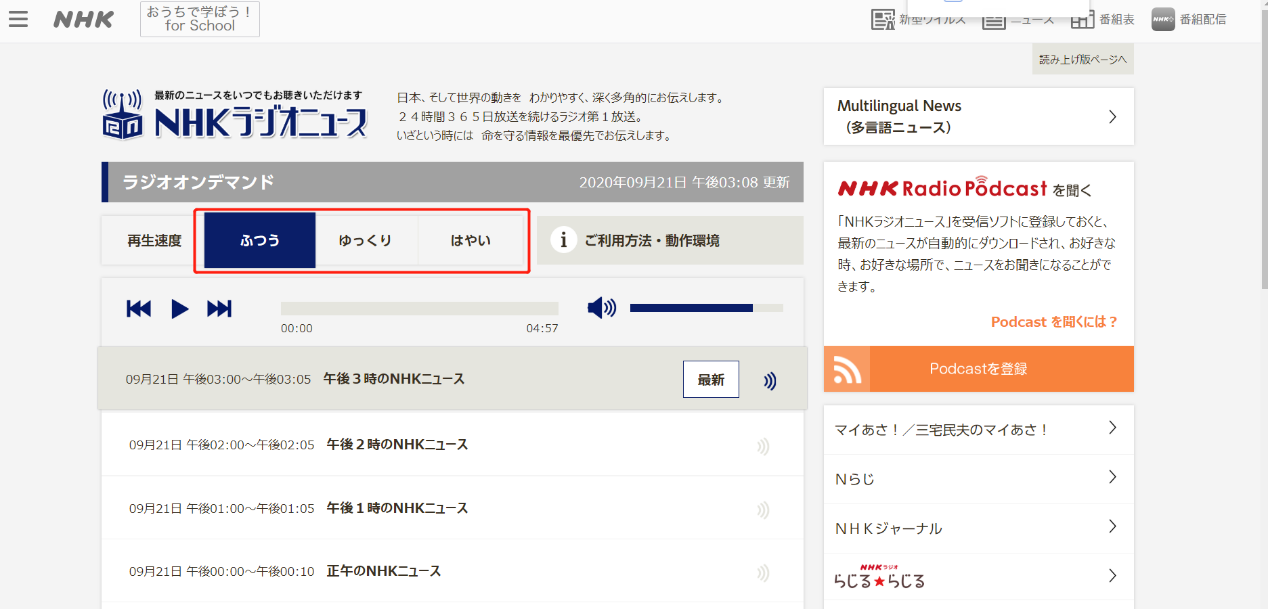This screenshot has width=1268, height=609.
Task: Select 午後2時のNHKニュース row
Action: click(x=452, y=444)
